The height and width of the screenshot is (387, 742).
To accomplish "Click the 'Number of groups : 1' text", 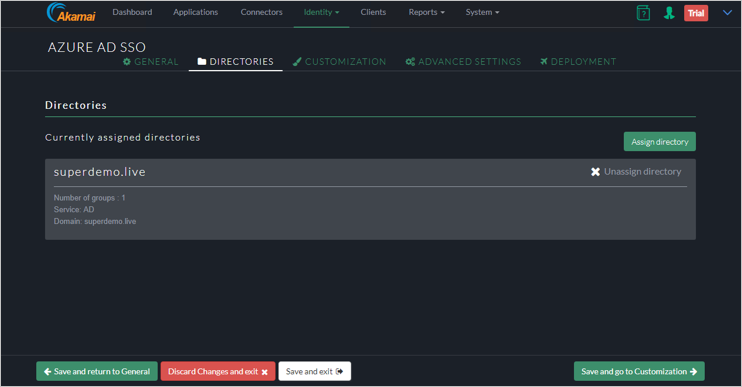I will pos(89,198).
